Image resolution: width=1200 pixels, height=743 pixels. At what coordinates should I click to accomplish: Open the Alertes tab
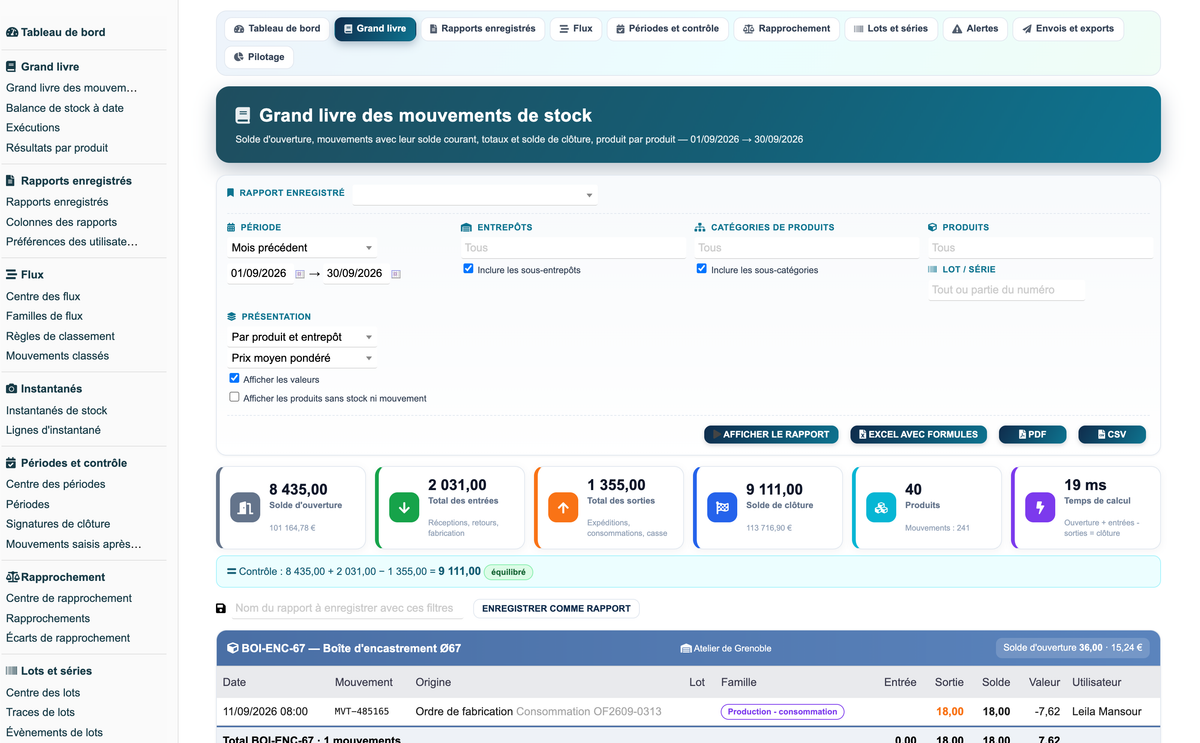pos(975,29)
